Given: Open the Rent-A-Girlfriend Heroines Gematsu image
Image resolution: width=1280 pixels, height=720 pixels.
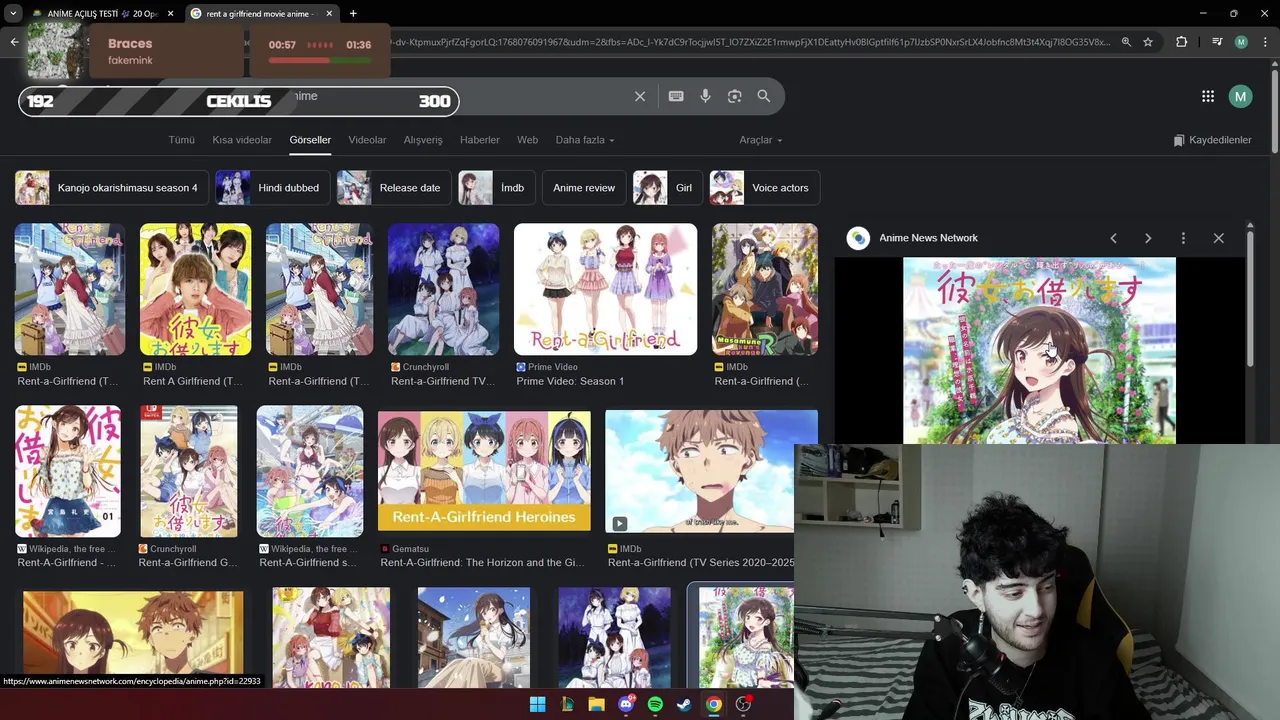Looking at the screenshot, I should click(x=484, y=471).
